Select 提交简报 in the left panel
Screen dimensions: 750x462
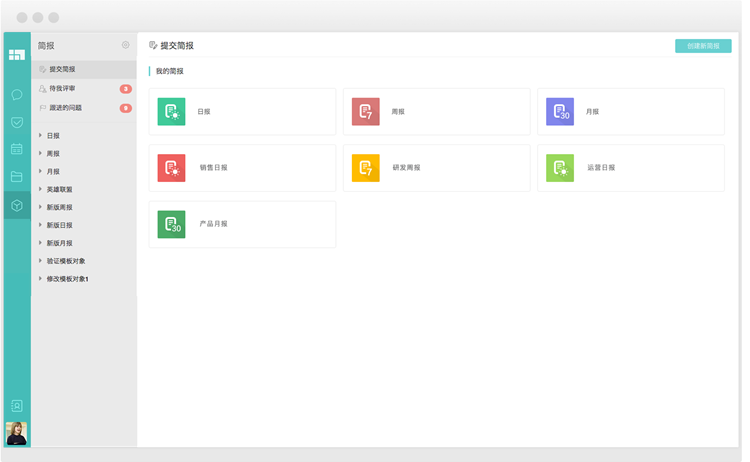click(x=62, y=69)
